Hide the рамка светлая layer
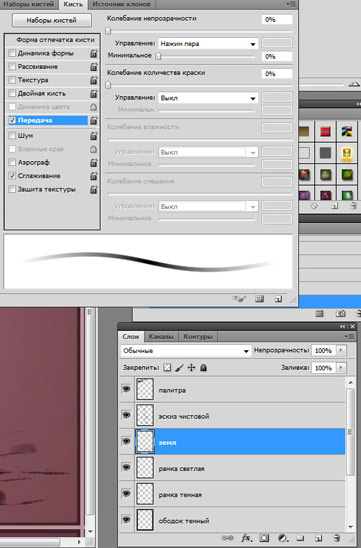 click(x=126, y=468)
